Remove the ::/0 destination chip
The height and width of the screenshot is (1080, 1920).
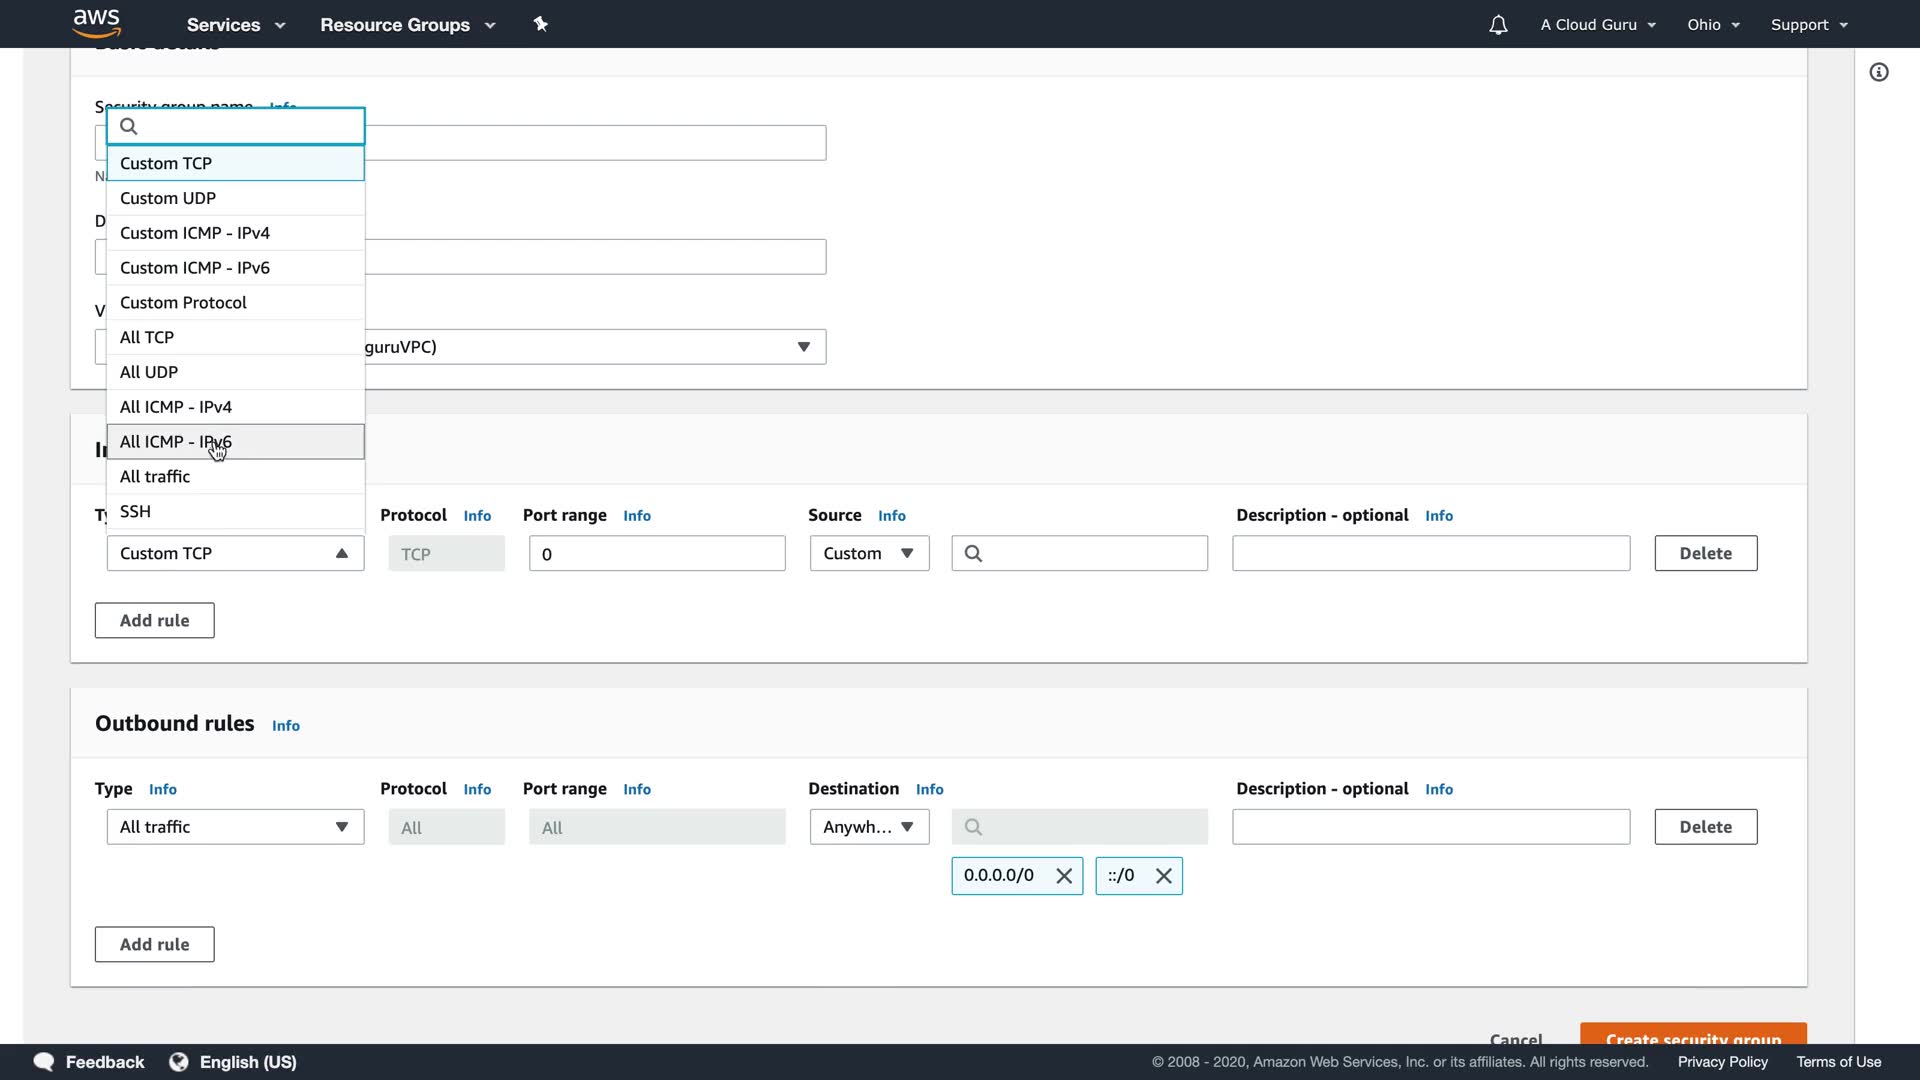point(1163,876)
